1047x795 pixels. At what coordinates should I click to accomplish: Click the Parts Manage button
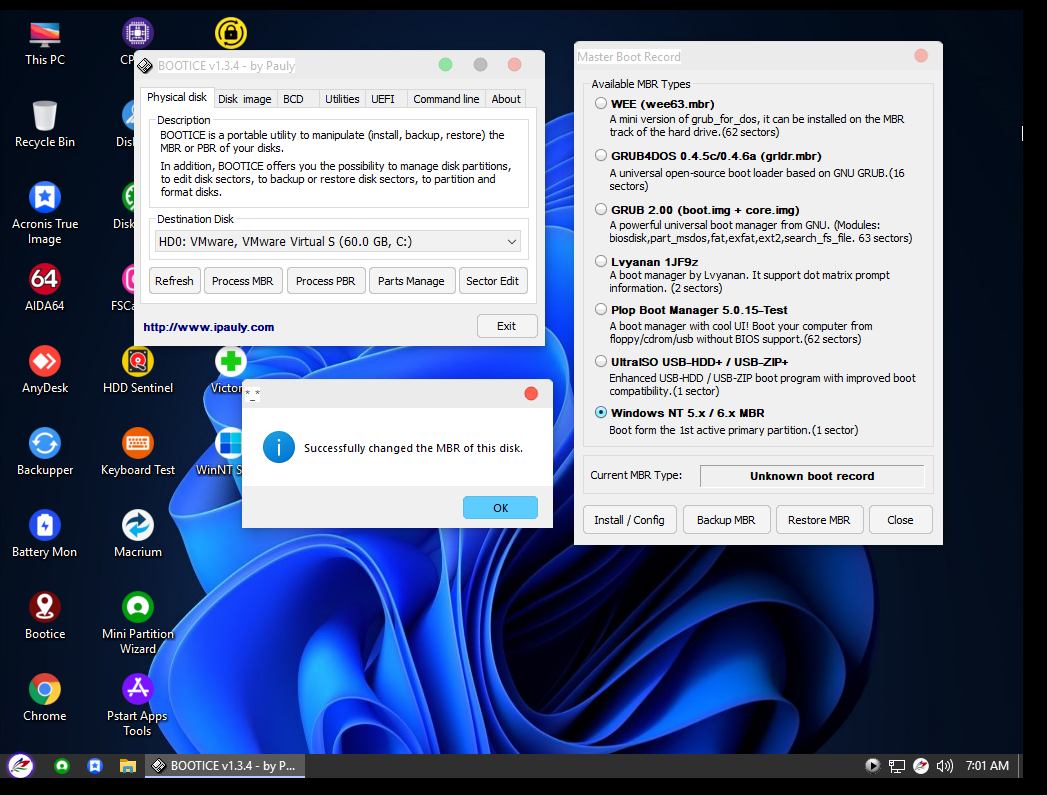click(x=411, y=281)
